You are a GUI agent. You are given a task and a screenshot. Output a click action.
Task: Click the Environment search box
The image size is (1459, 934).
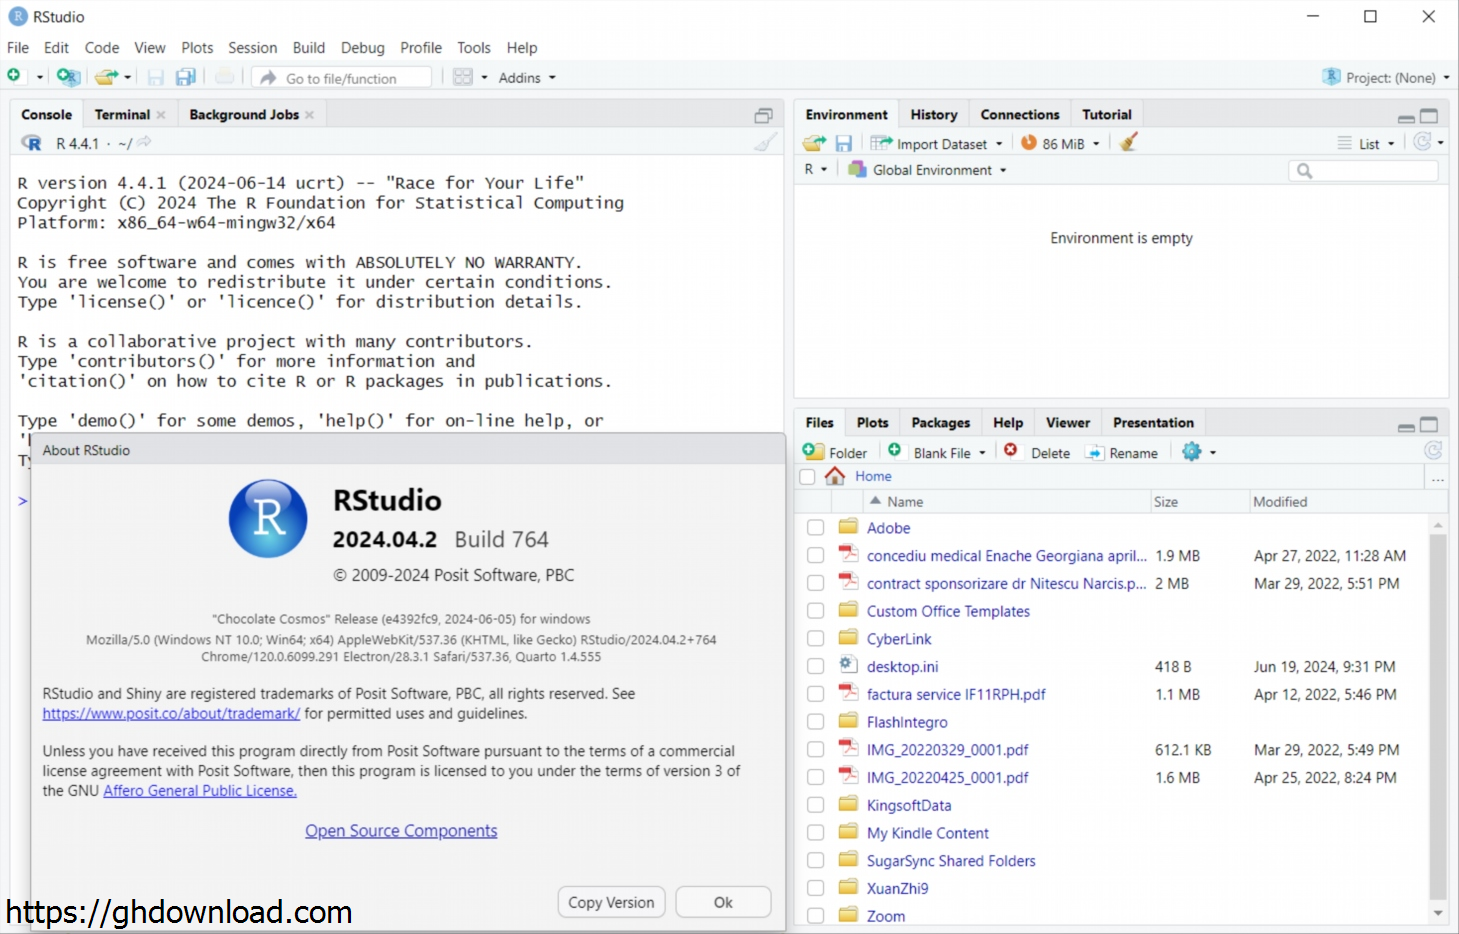[1363, 170]
